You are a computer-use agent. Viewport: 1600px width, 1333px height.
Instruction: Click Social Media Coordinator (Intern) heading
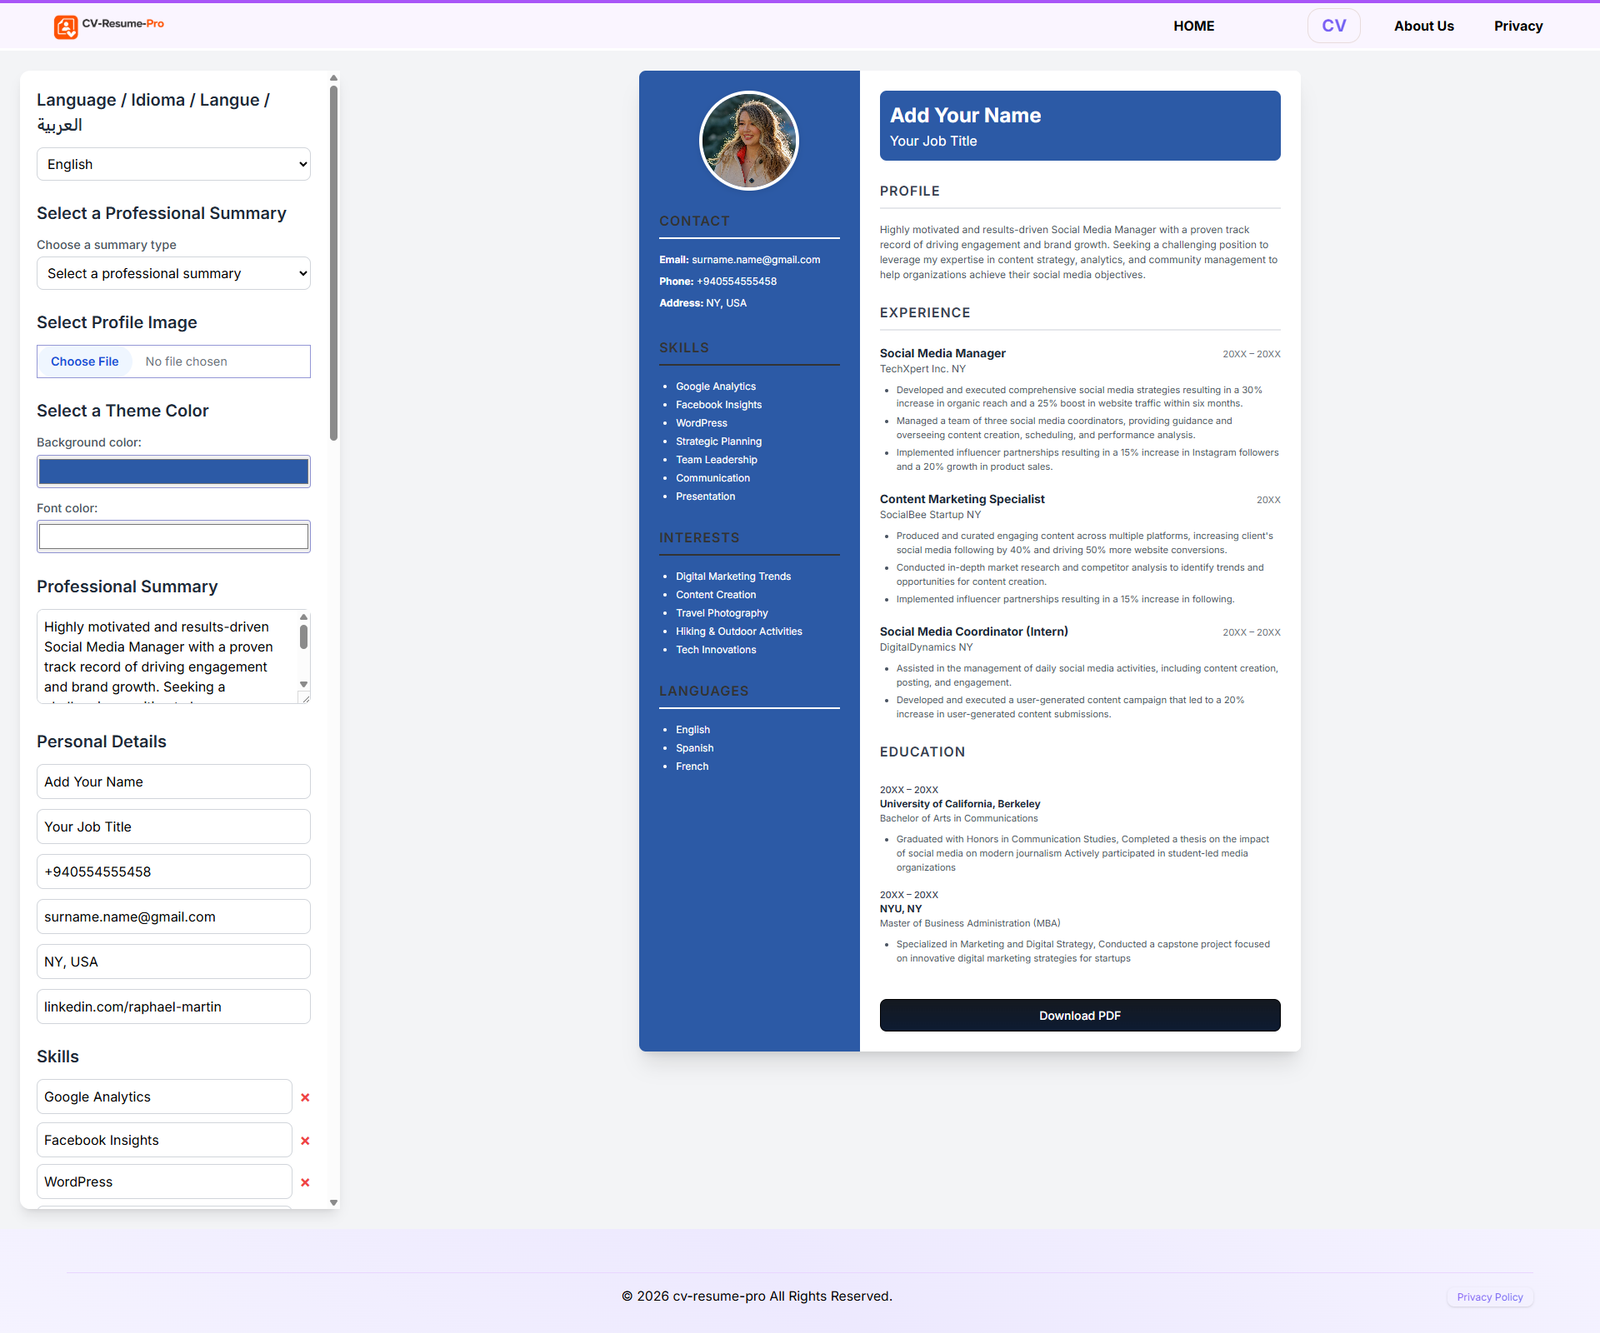click(x=974, y=632)
